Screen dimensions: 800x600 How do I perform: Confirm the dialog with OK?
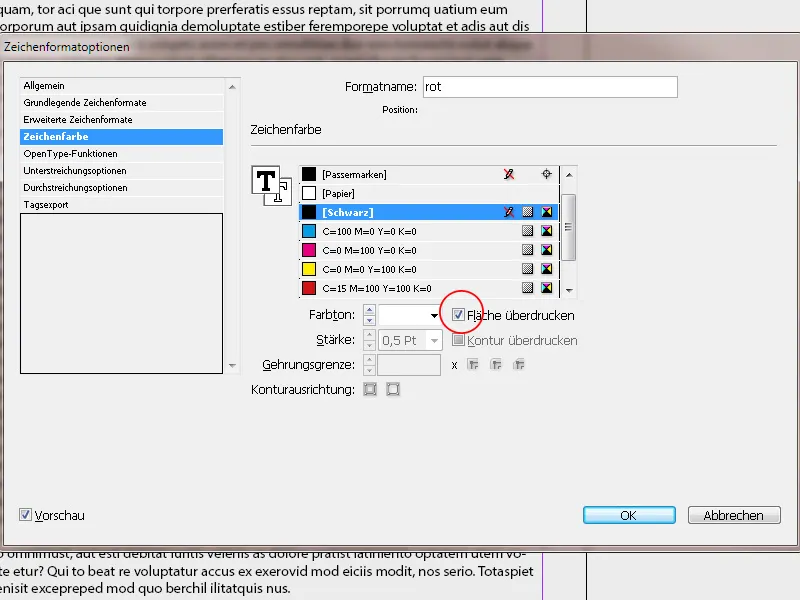tap(629, 514)
